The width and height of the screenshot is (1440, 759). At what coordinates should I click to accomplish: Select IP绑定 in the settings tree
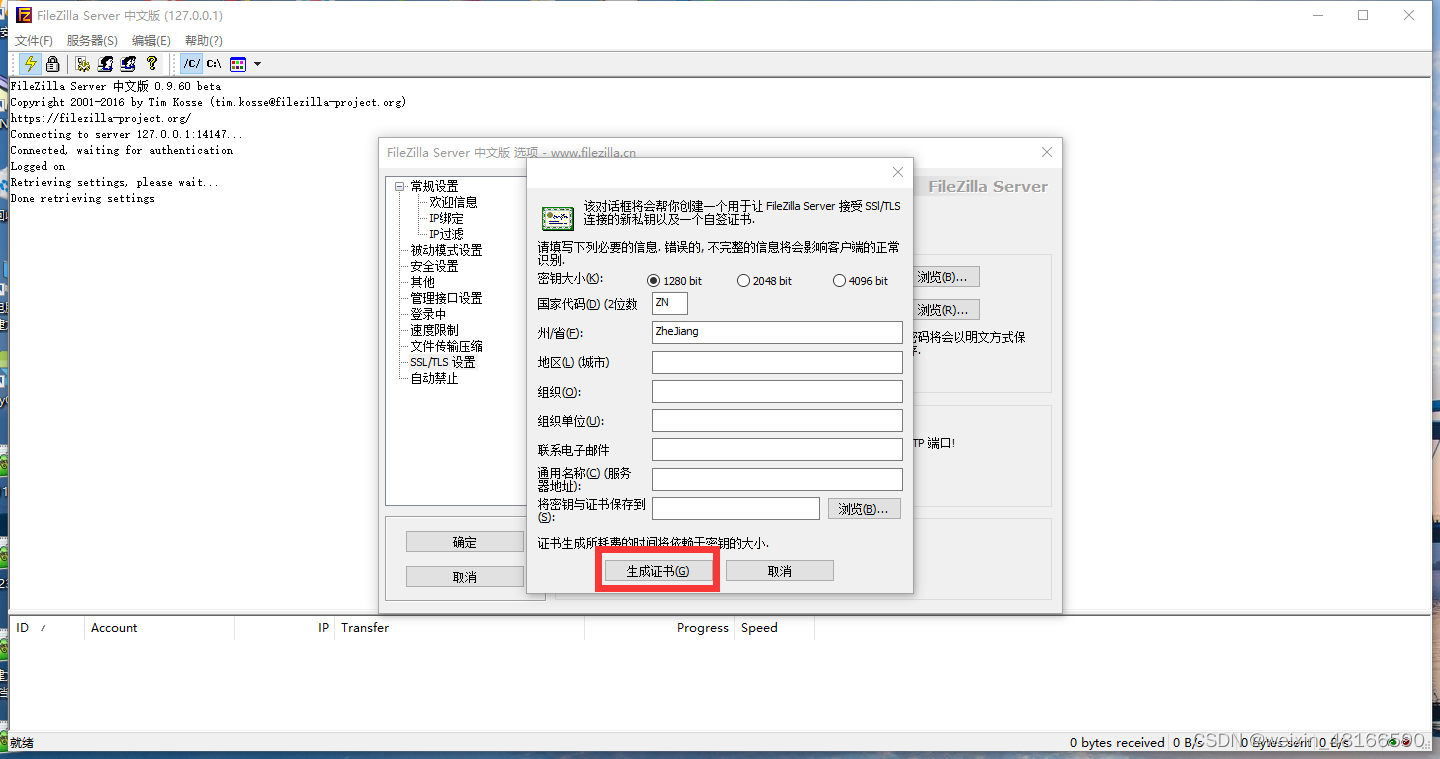(447, 218)
